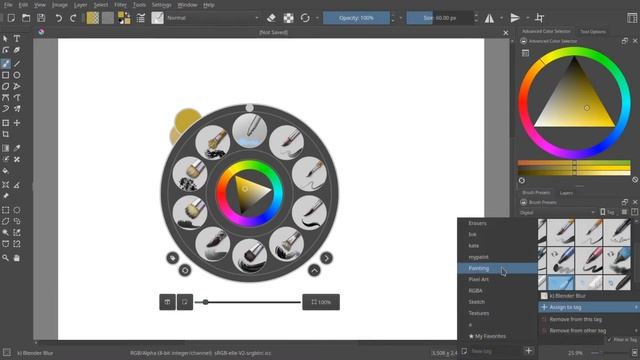The image size is (640, 360).
Task: Open the Digital tag dropdown in Brush Presets
Action: point(557,212)
